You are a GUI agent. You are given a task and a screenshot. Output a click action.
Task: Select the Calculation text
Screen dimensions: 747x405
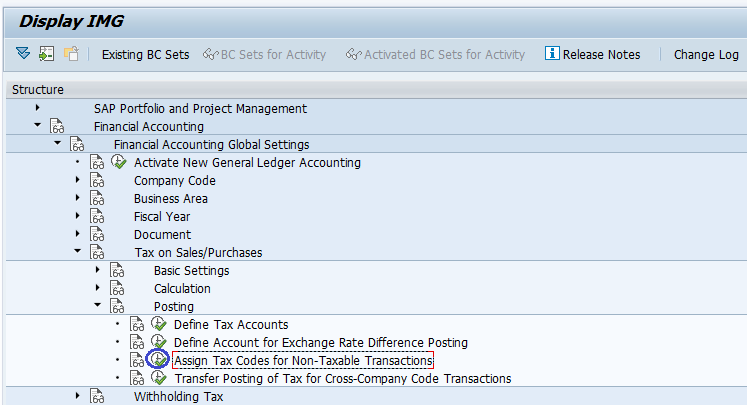point(182,289)
